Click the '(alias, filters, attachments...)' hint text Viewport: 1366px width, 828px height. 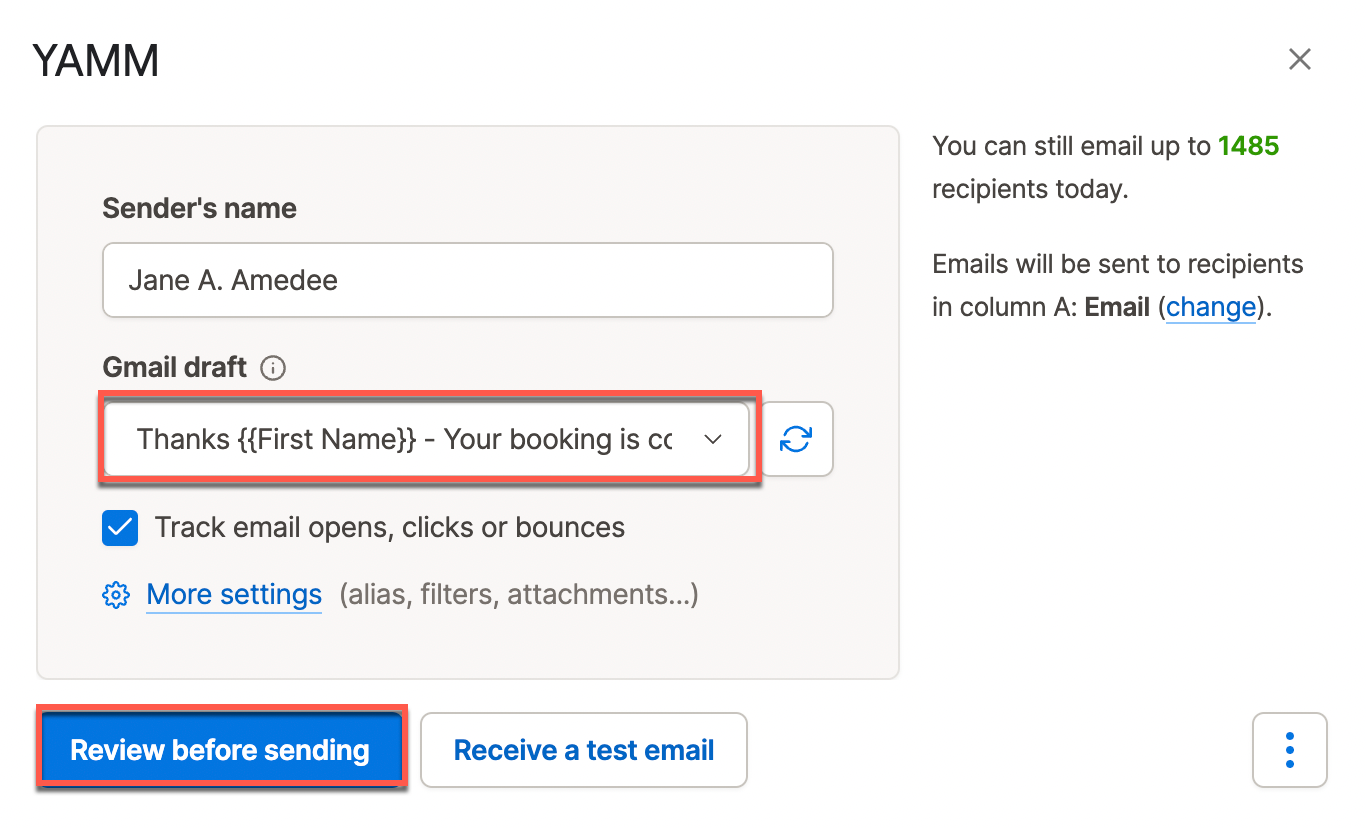[518, 595]
